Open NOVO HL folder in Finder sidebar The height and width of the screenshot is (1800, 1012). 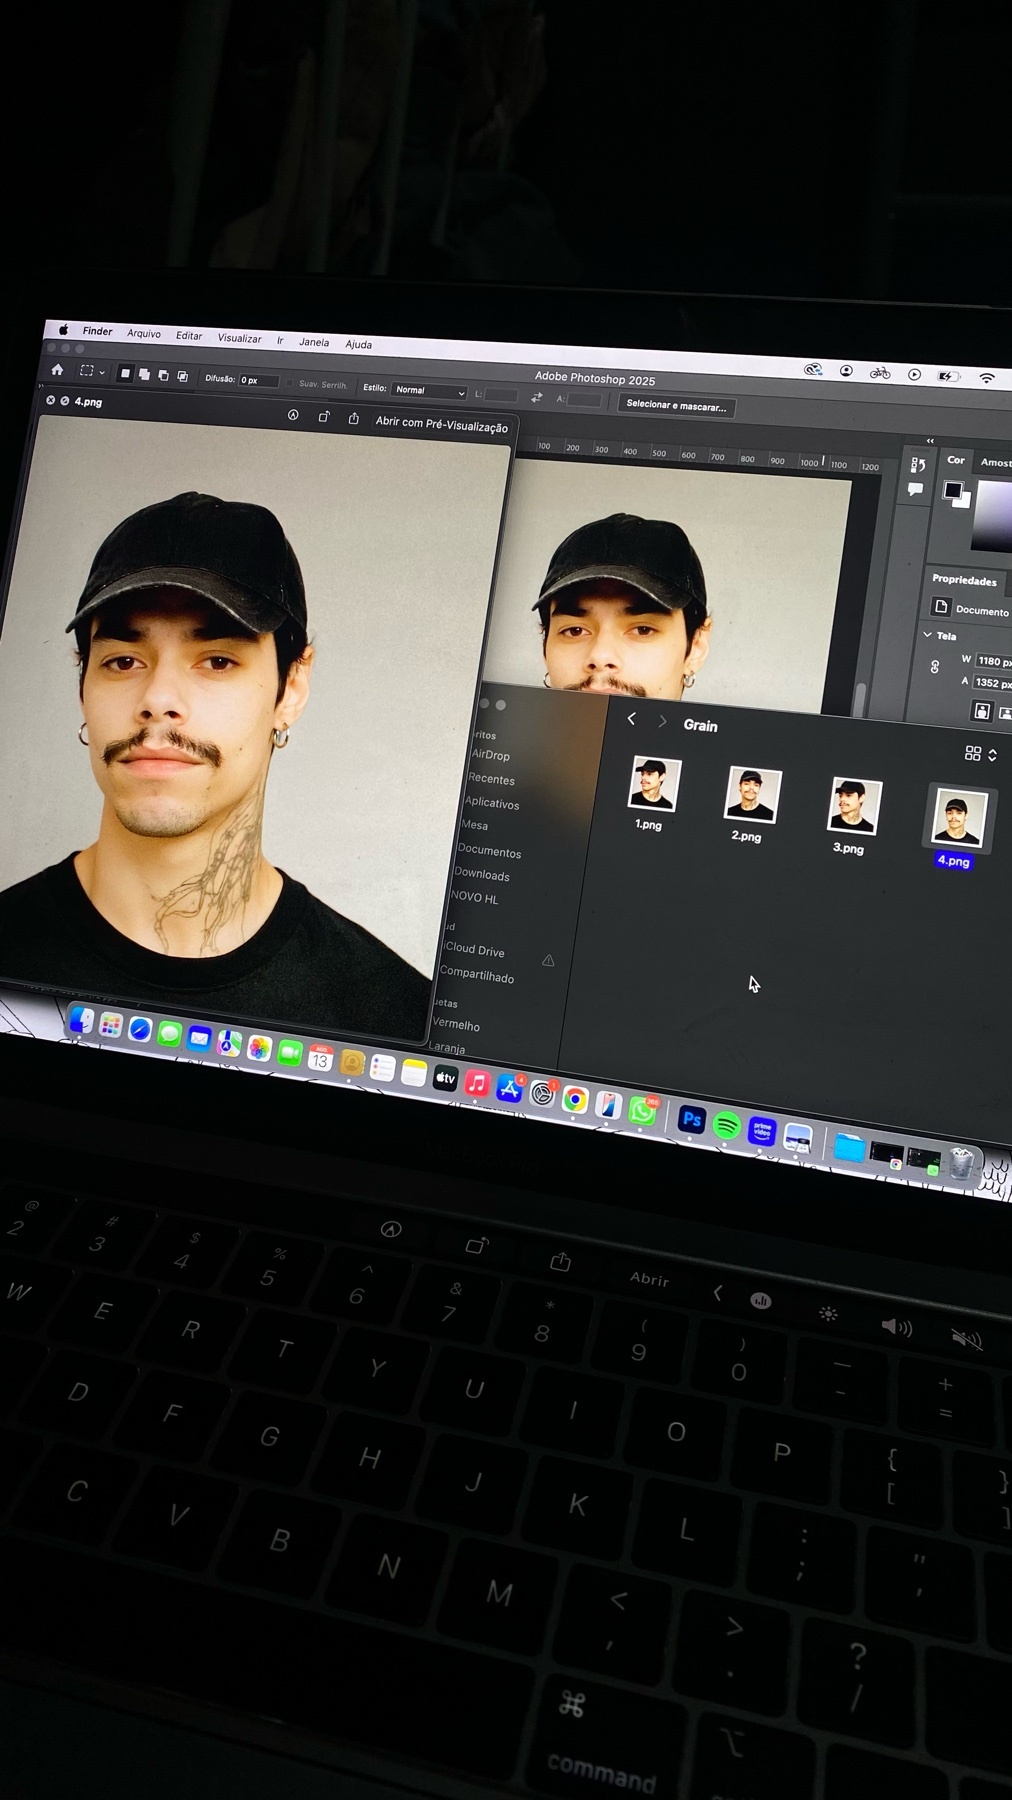(x=474, y=898)
